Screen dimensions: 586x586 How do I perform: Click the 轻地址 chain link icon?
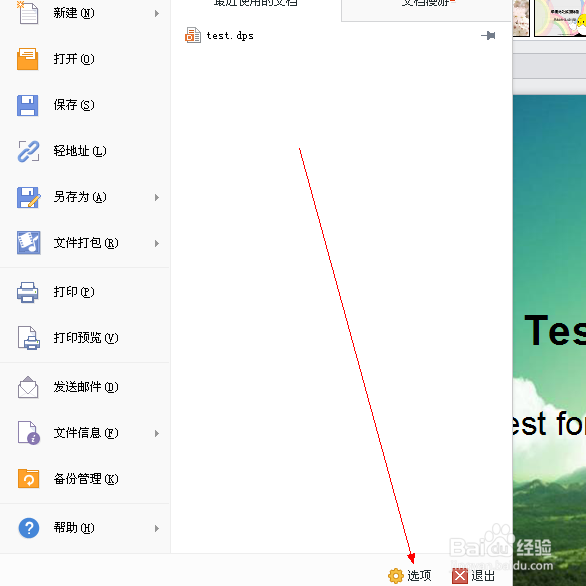28,151
